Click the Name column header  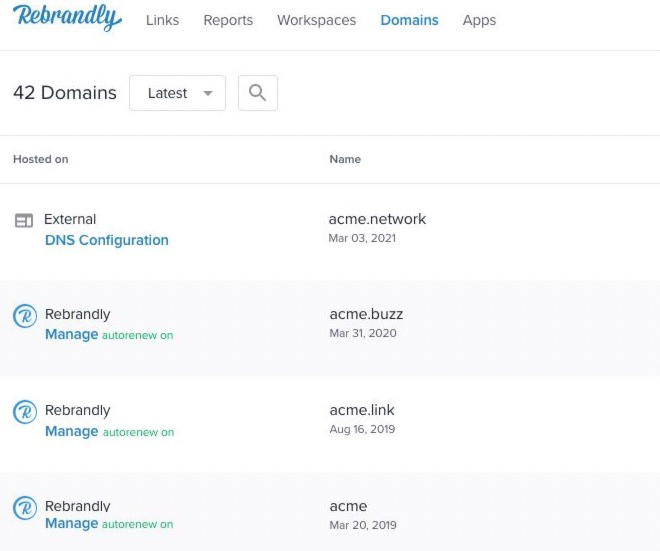345,159
